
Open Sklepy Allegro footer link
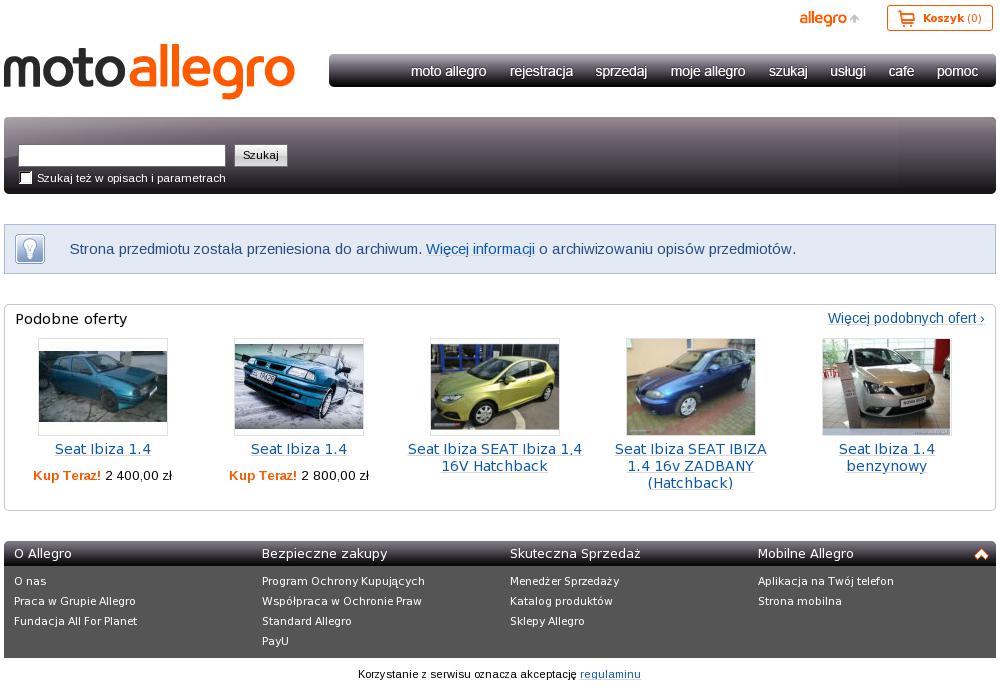547,621
